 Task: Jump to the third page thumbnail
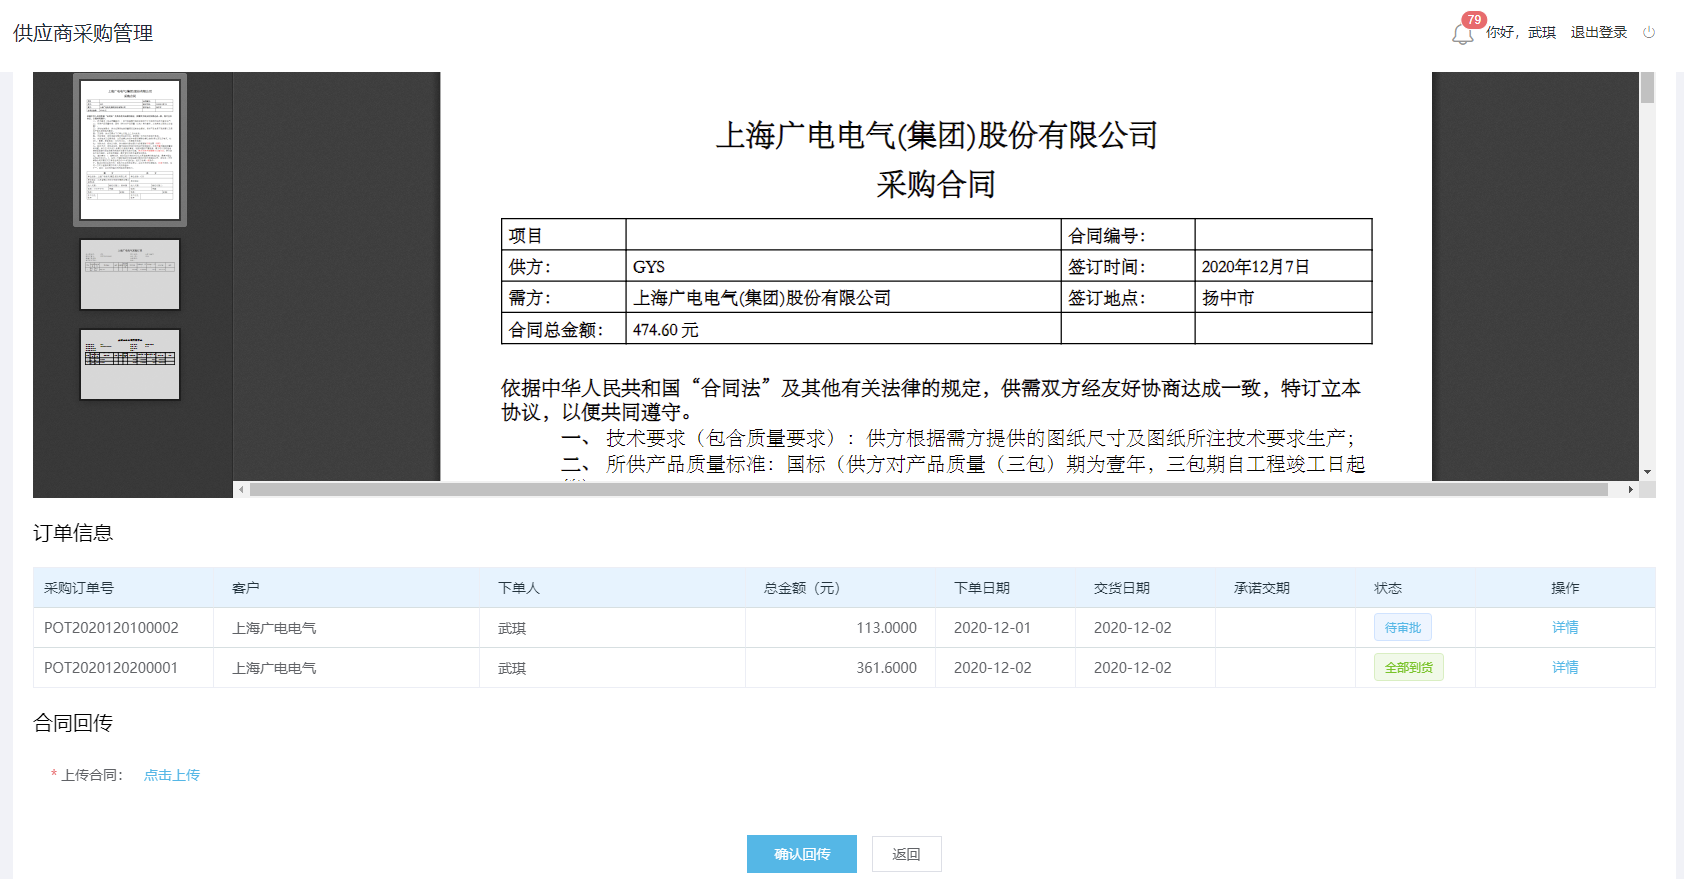[x=130, y=364]
